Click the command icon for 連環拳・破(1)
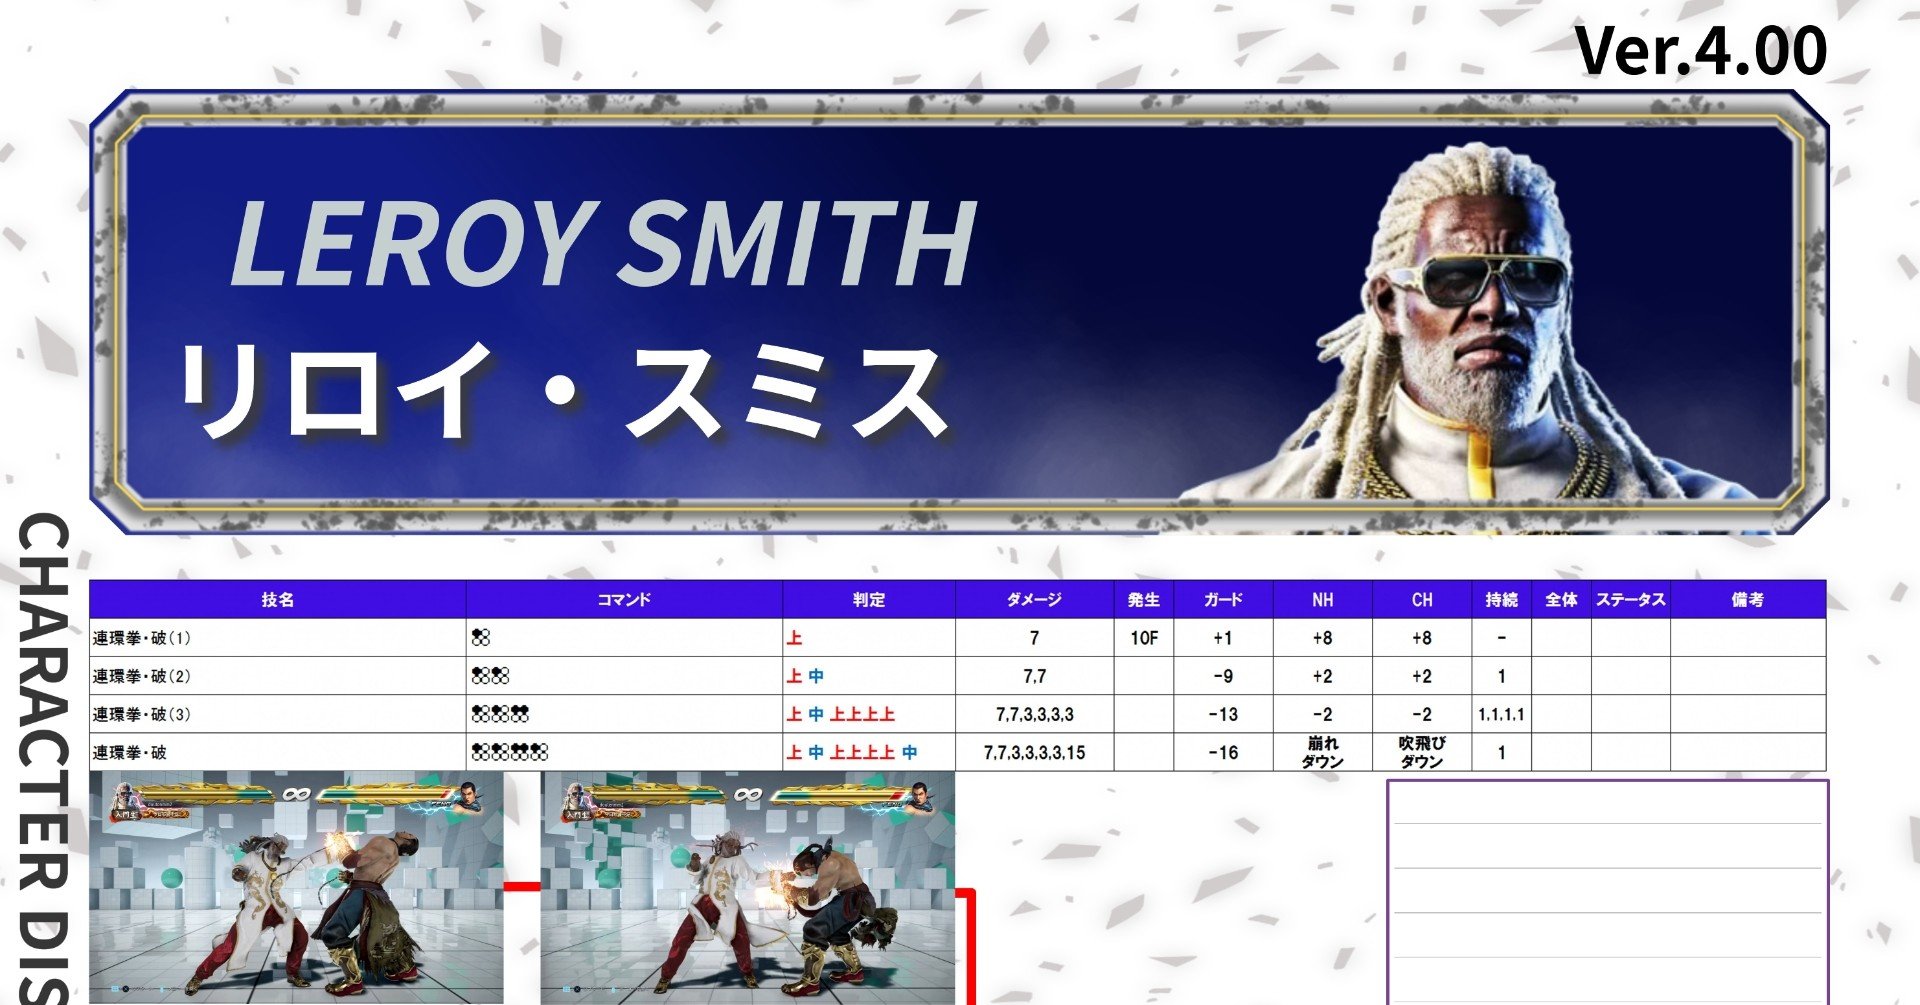Viewport: 1920px width, 1005px height. 481,638
